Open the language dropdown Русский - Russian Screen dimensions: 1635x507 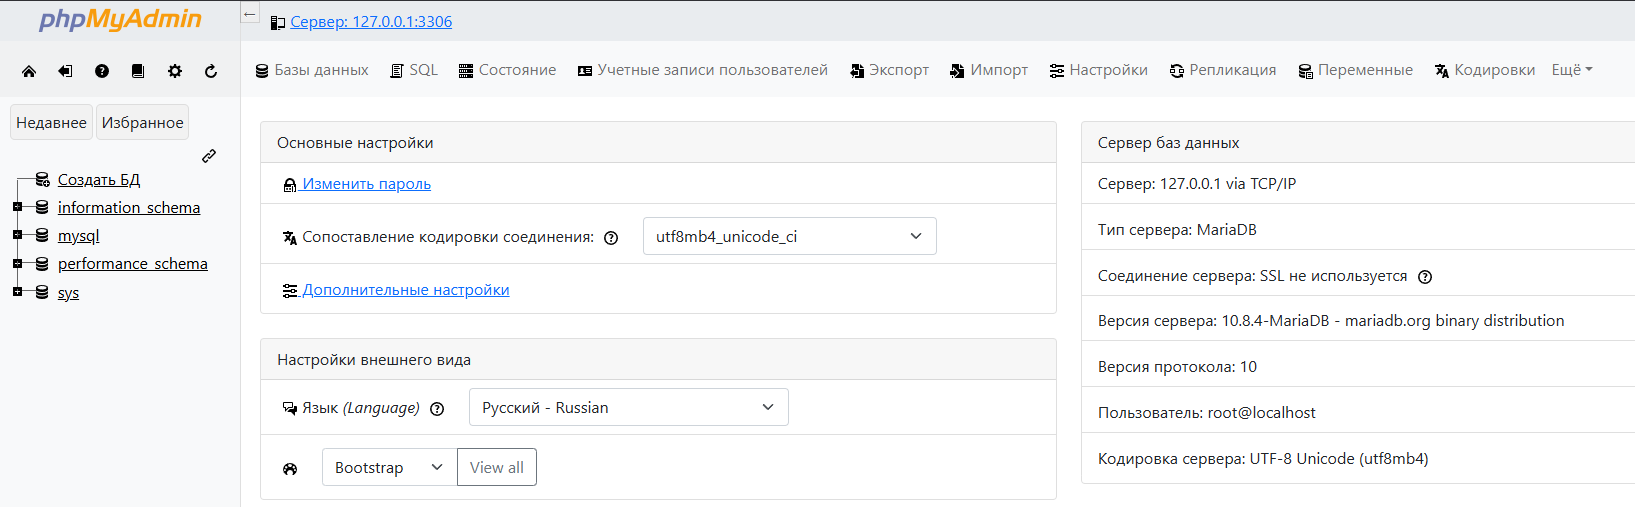628,407
